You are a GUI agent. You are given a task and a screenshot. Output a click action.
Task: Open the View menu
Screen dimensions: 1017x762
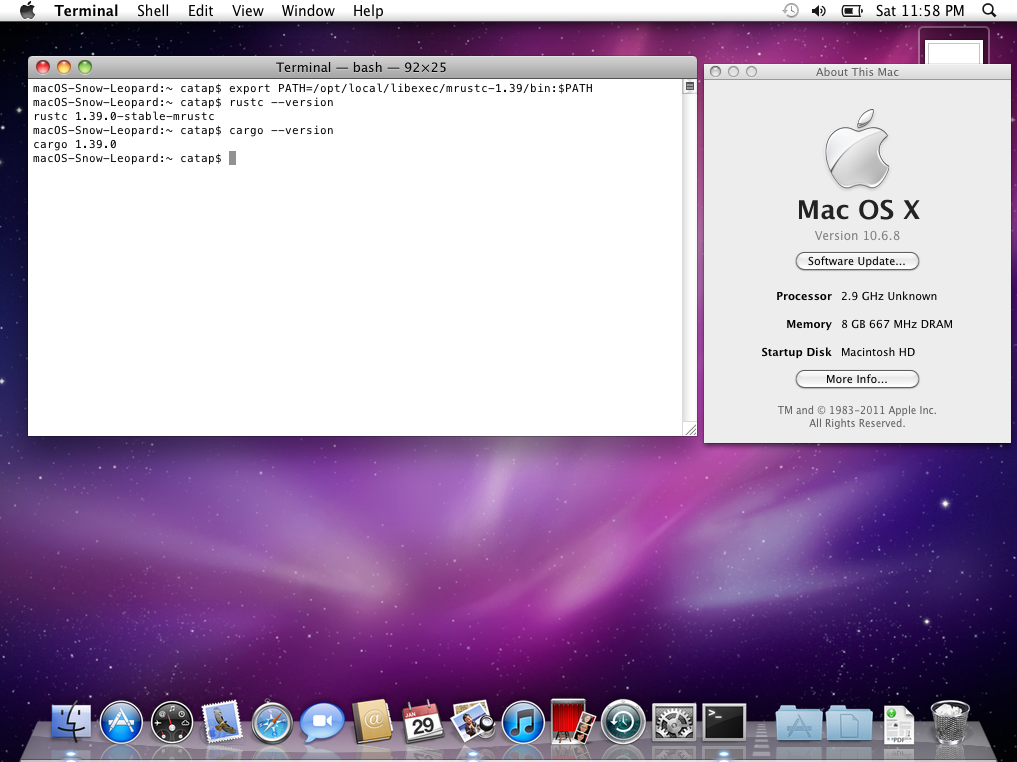(248, 10)
